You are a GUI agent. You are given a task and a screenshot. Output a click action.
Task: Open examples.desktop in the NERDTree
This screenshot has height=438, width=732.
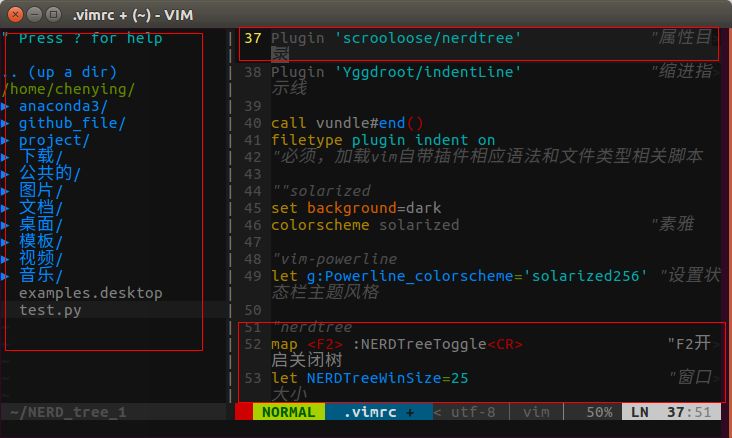coord(91,293)
